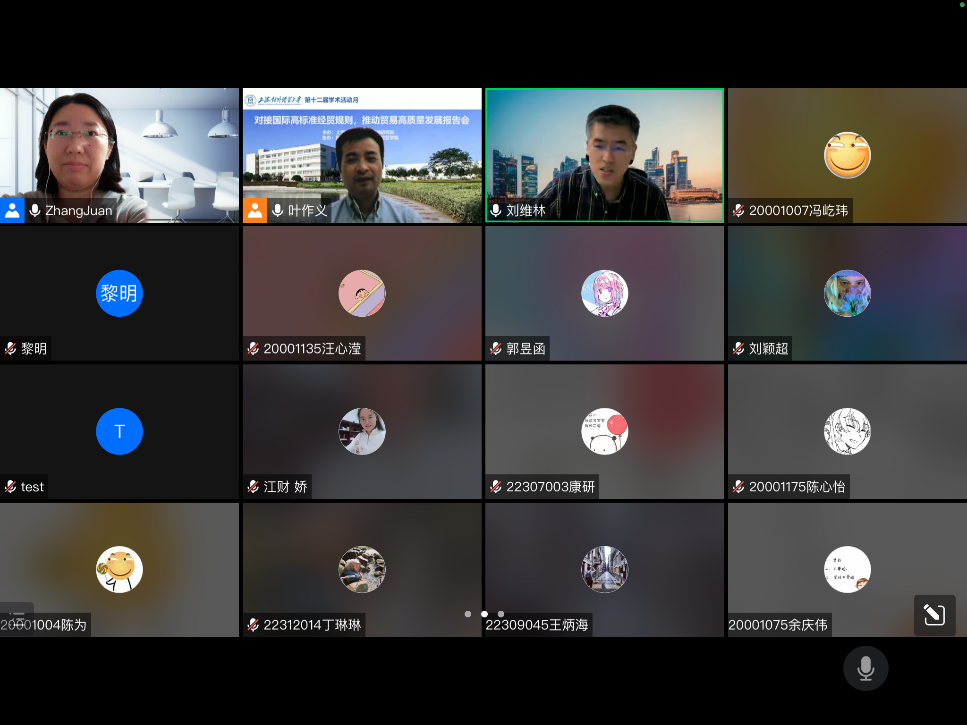
Task: Click muted mic icon beside test
Action: [11, 487]
